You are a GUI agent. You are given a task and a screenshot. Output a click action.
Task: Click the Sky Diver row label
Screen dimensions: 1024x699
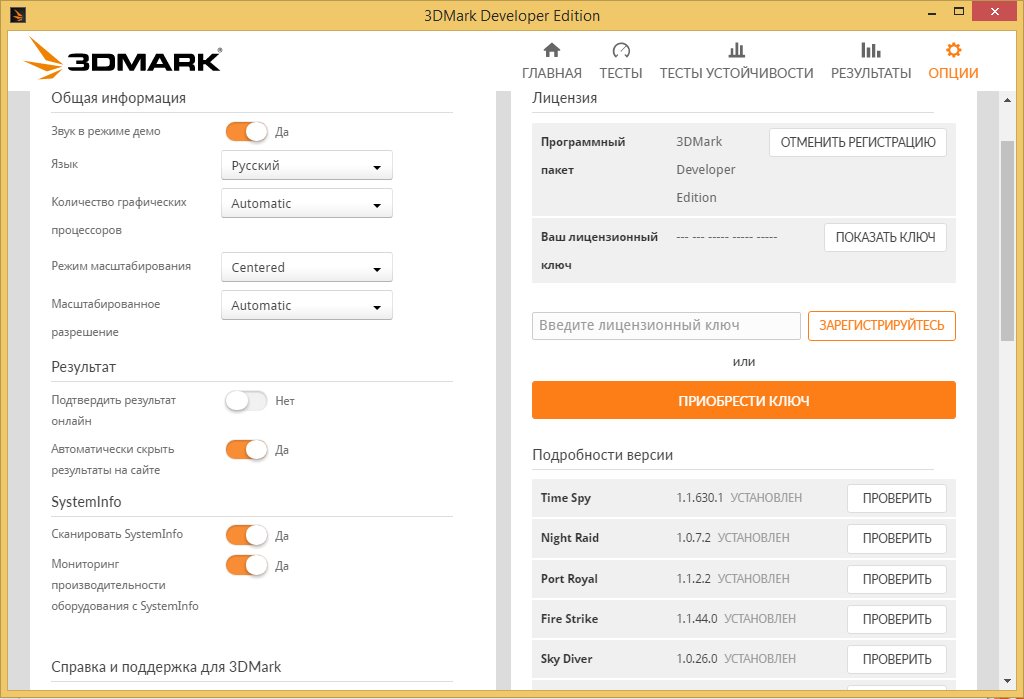pyautogui.click(x=566, y=658)
